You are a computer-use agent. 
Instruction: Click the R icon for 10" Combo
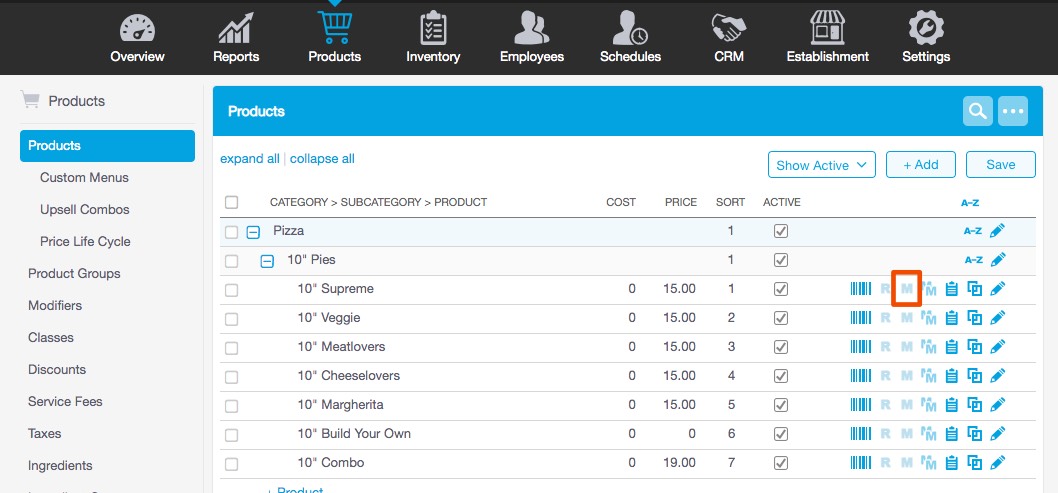coord(885,463)
